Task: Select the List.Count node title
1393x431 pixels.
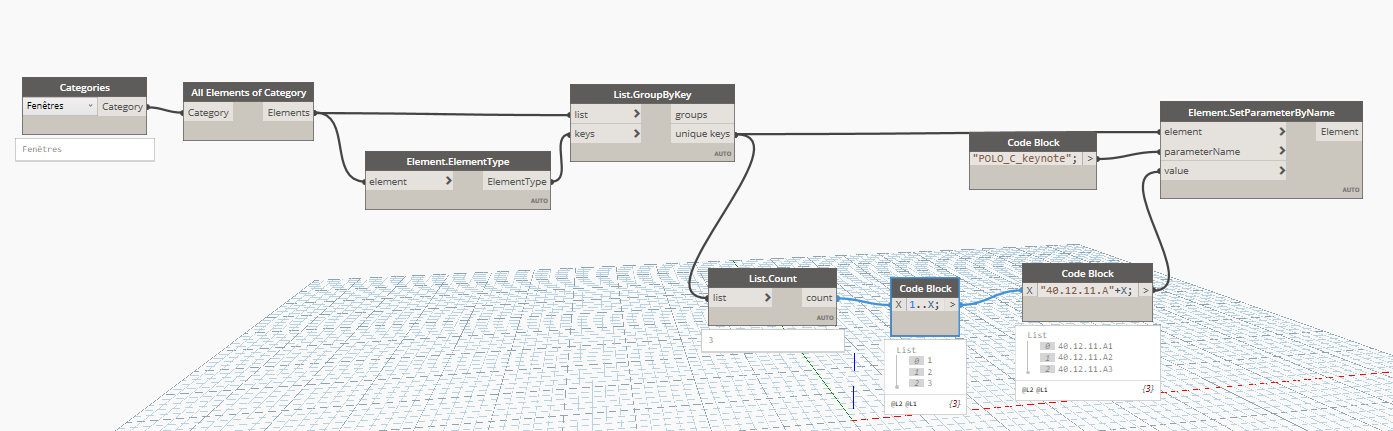Action: (772, 277)
